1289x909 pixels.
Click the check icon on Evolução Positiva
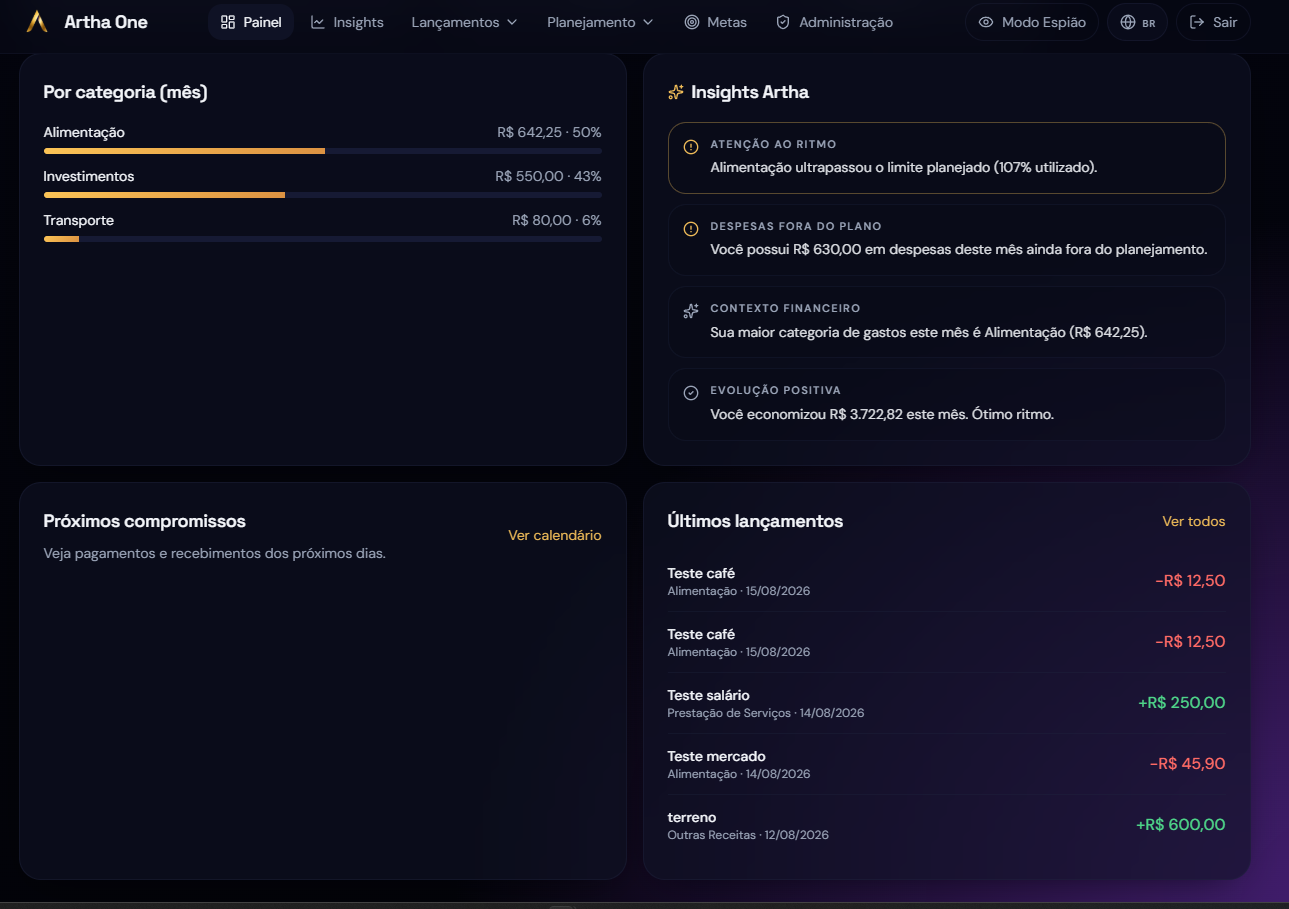pyautogui.click(x=691, y=393)
